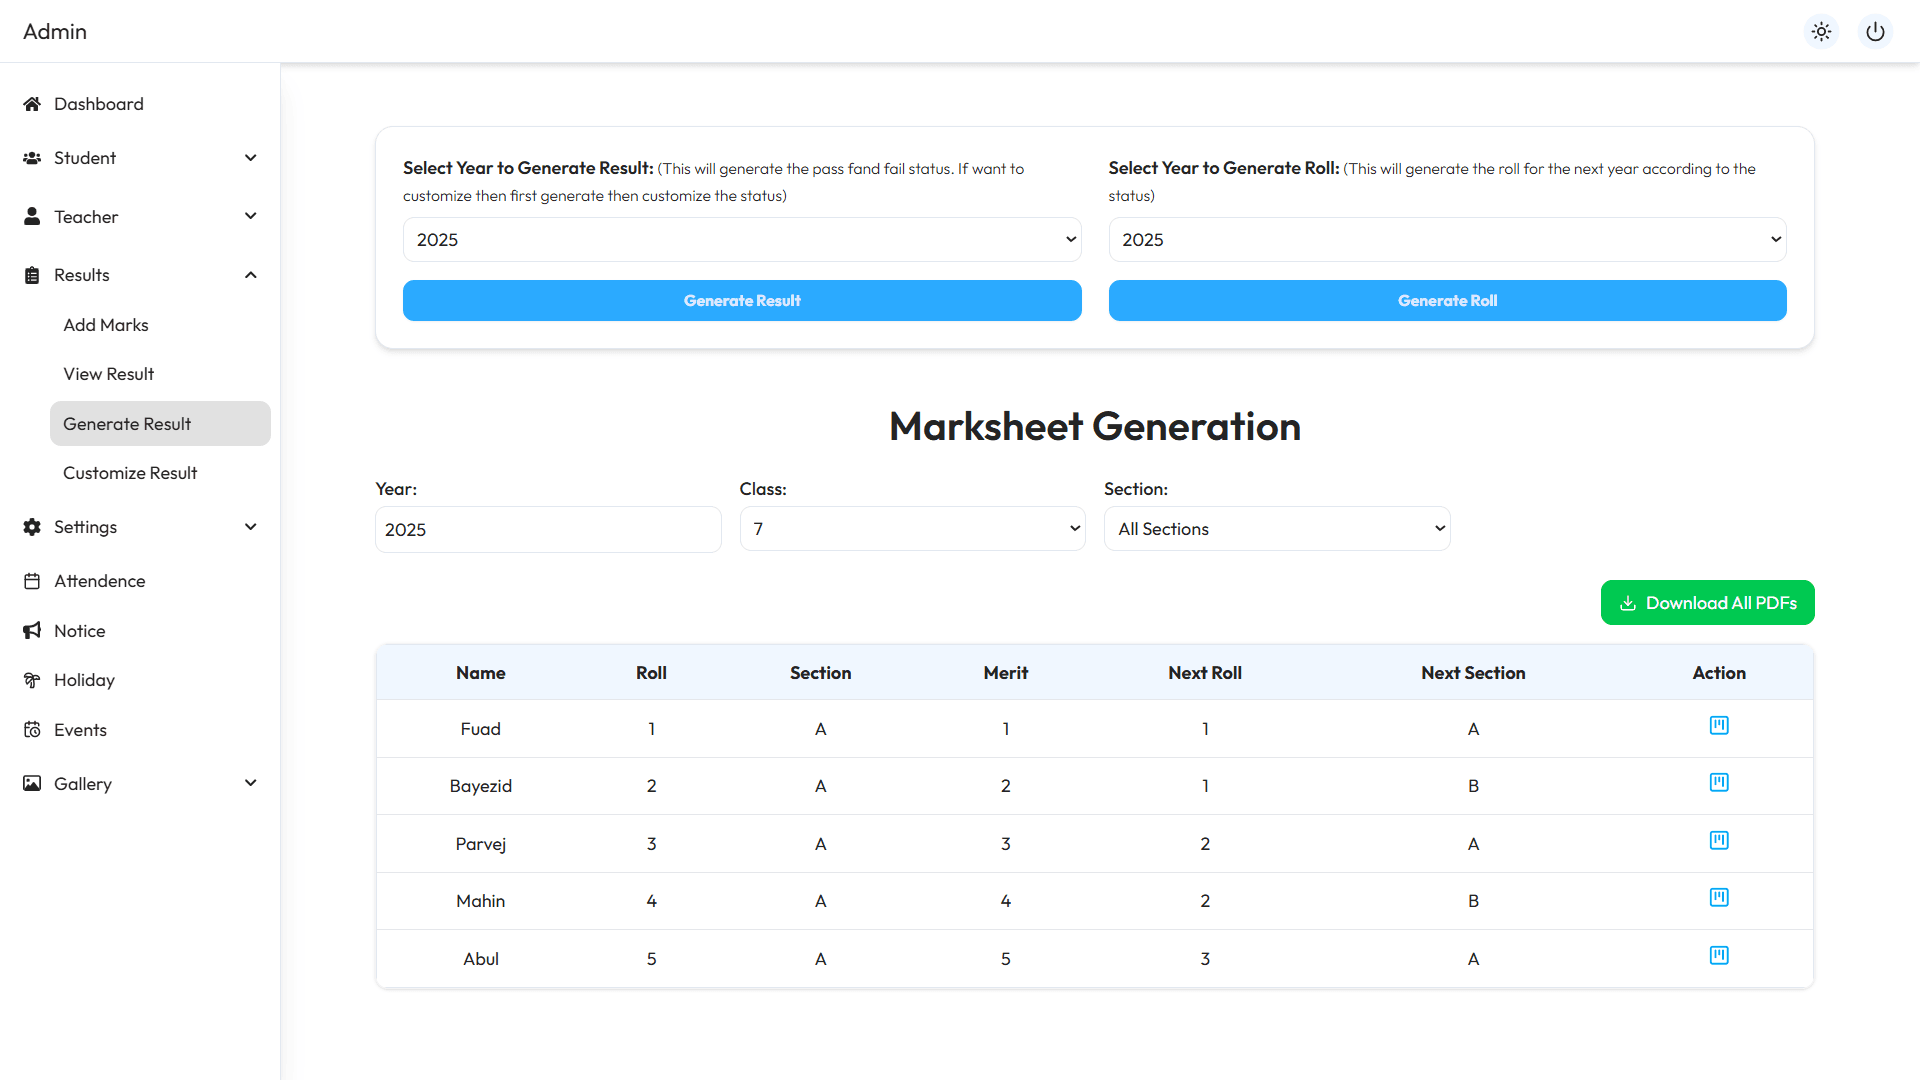Click the Dashboard home icon
The height and width of the screenshot is (1080, 1920).
[32, 104]
